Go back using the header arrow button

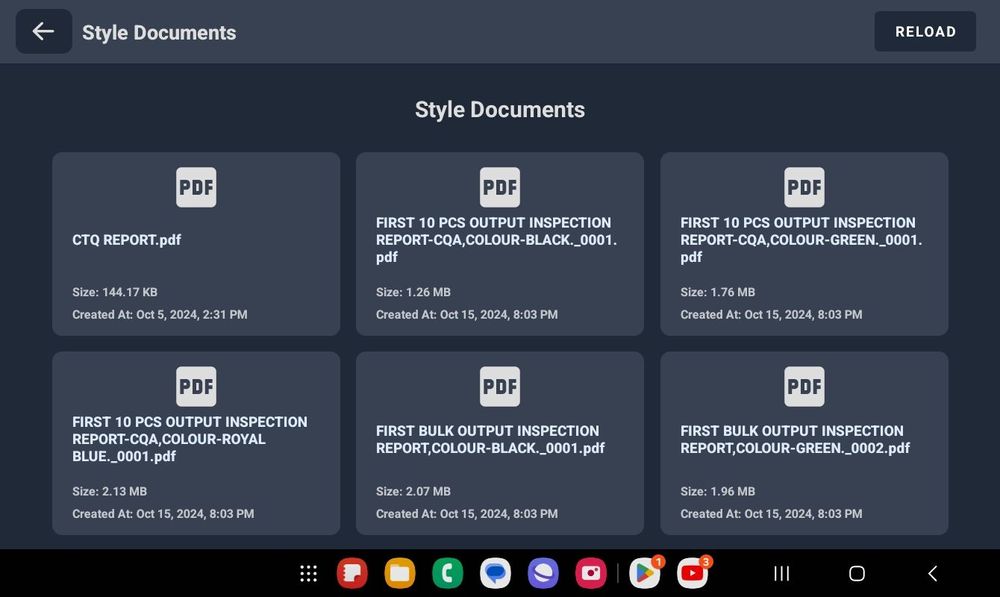tap(43, 31)
